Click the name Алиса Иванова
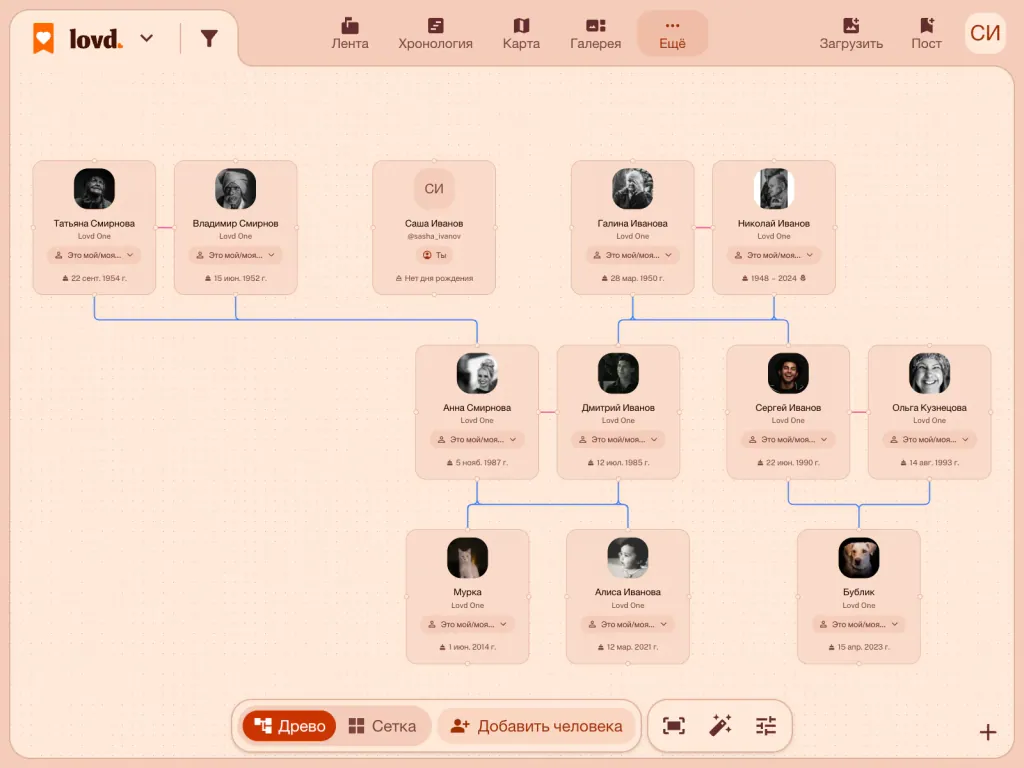1024x768 pixels. click(x=628, y=592)
